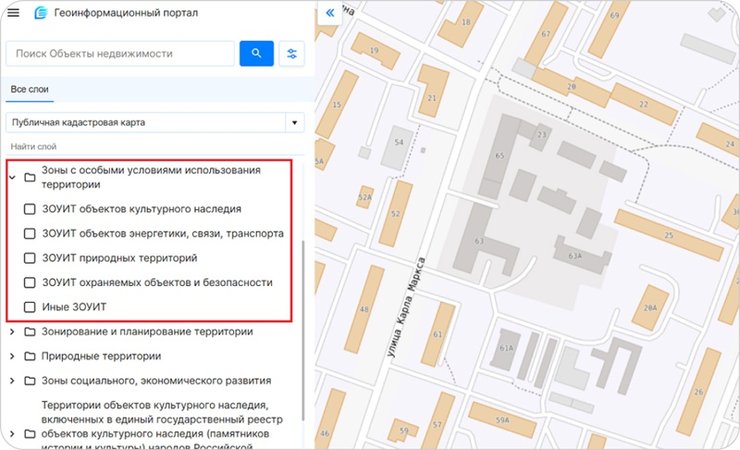Collapse Зоны с особыми условиями использования group
740x450 pixels.
click(12, 178)
